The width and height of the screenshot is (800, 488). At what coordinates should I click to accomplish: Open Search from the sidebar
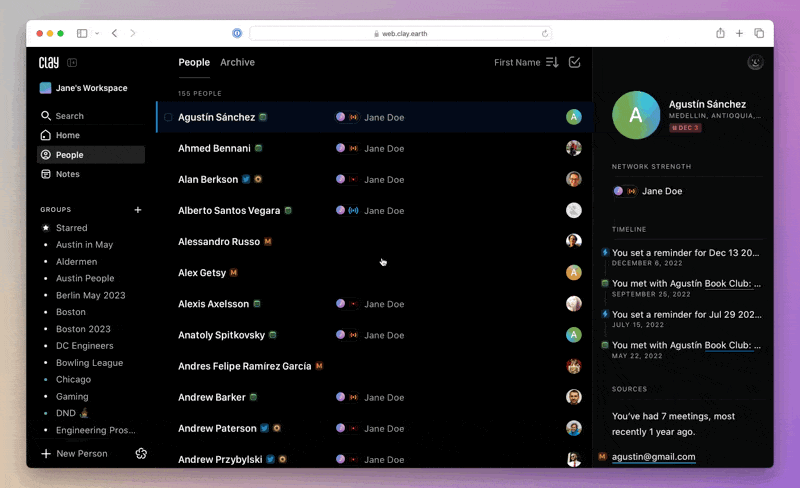69,116
